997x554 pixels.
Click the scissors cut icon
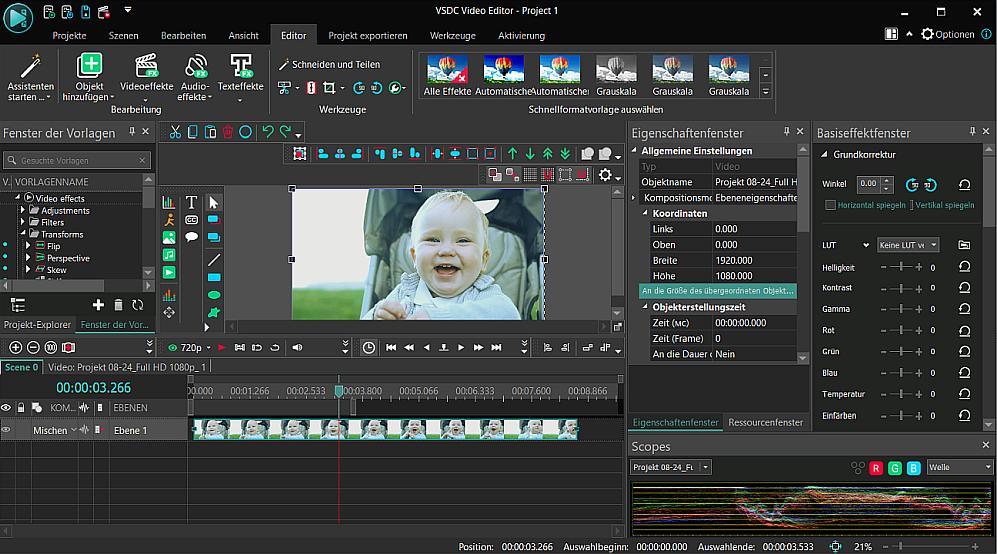[x=175, y=132]
